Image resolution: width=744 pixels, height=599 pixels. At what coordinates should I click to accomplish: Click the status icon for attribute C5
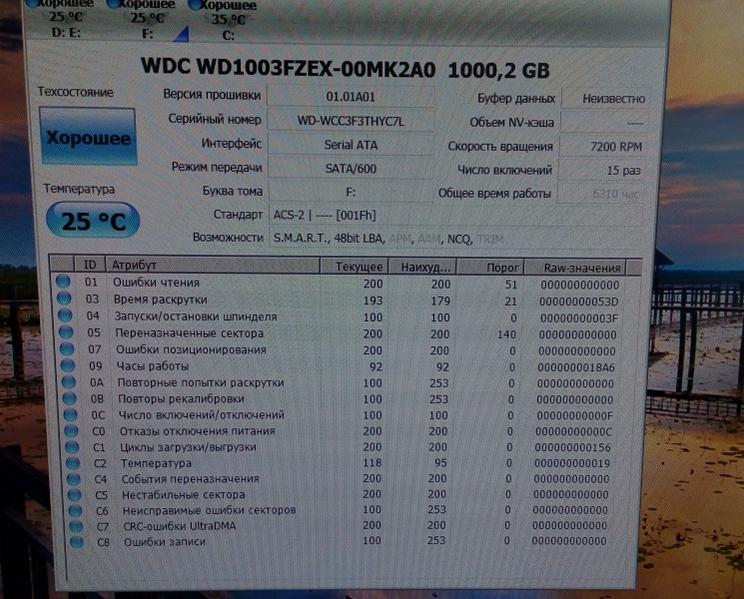[x=74, y=495]
